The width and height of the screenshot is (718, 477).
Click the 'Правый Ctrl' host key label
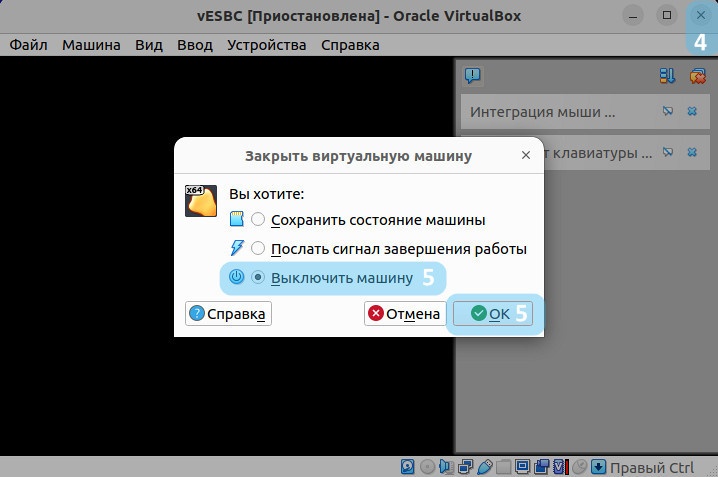pos(652,468)
